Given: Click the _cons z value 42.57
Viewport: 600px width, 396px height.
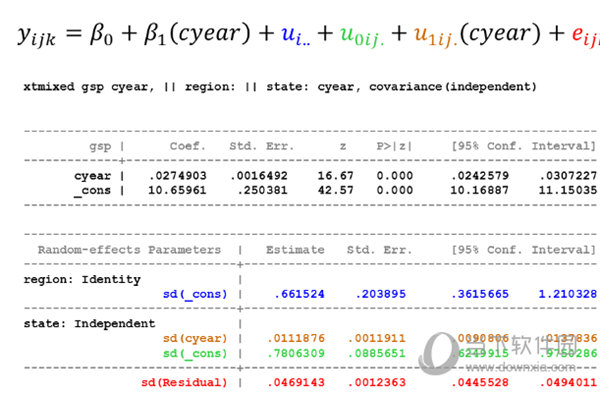Looking at the screenshot, I should tap(336, 190).
